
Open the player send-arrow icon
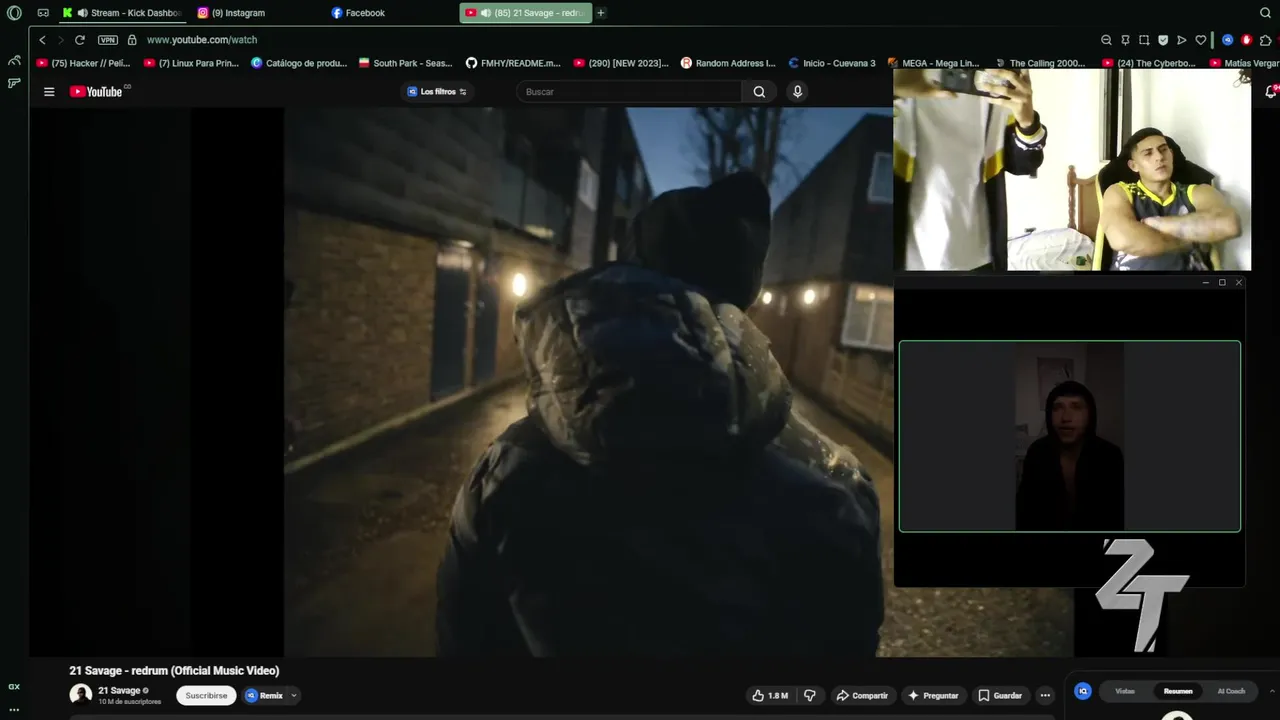pos(1182,40)
